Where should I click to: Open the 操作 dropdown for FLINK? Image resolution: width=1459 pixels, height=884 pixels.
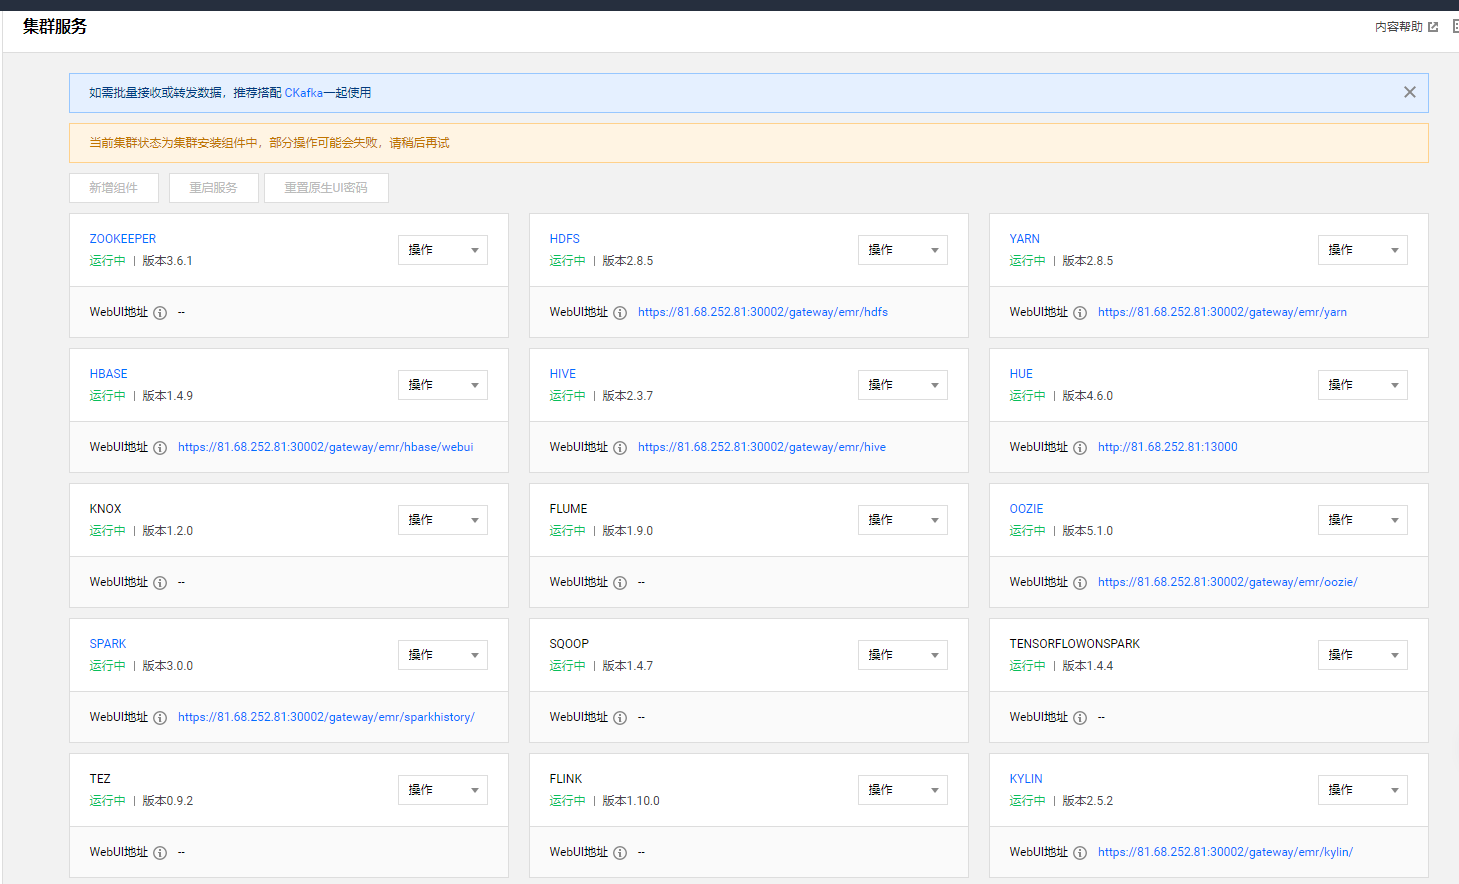[903, 790]
